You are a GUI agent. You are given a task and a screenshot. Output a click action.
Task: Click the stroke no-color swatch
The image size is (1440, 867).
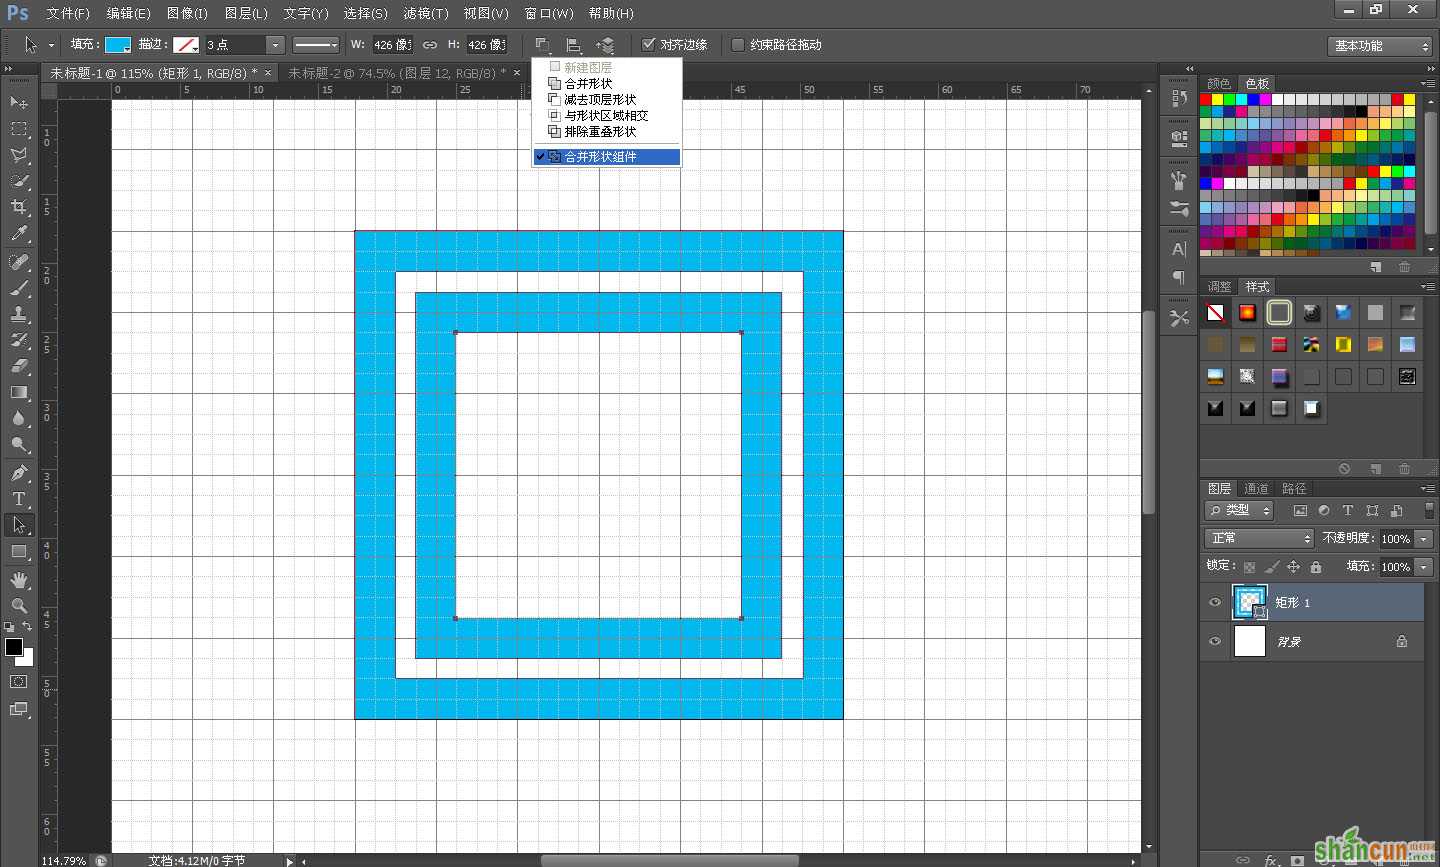click(x=185, y=45)
